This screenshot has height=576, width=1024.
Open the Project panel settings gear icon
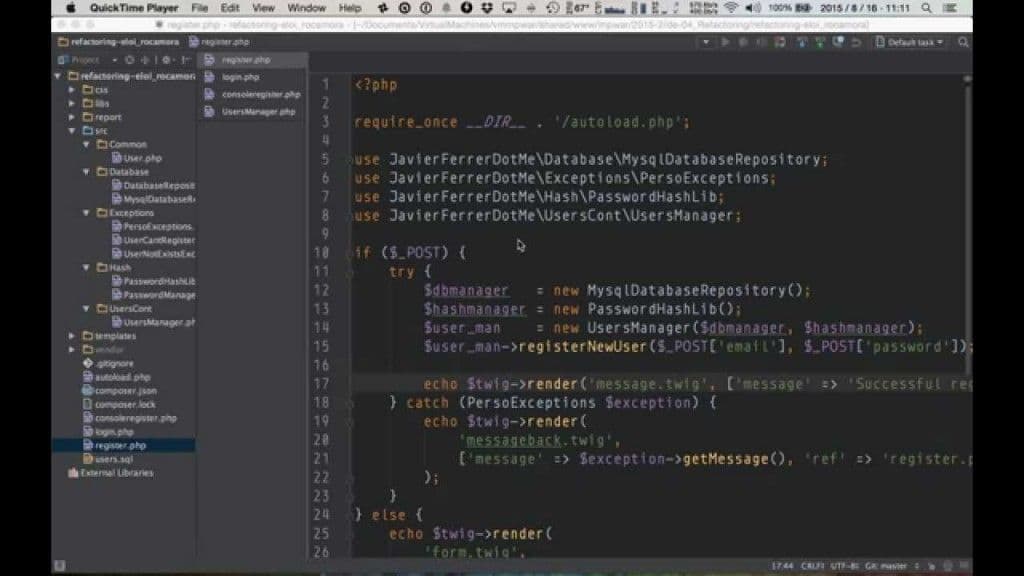[168, 59]
